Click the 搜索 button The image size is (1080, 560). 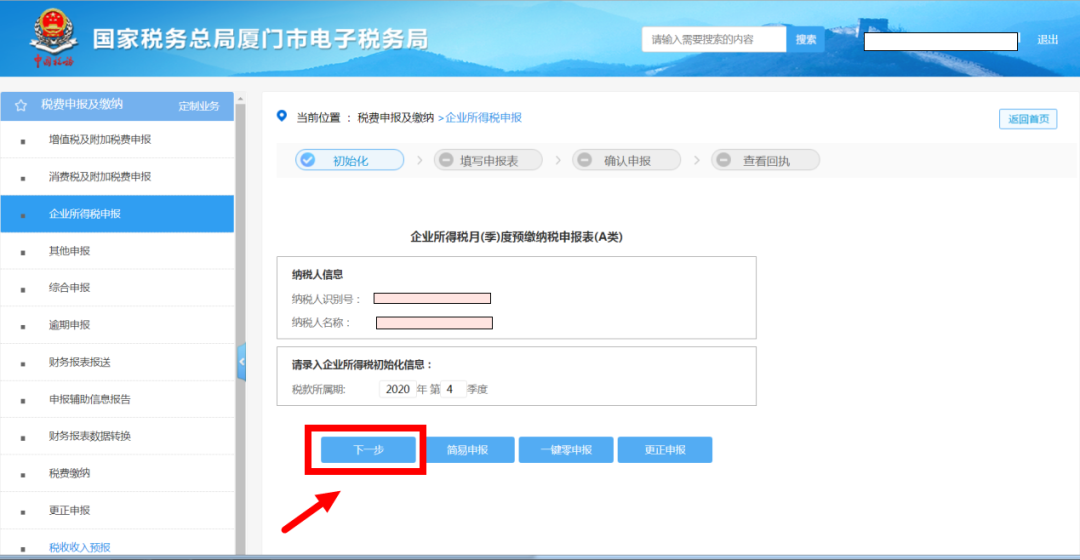click(806, 39)
